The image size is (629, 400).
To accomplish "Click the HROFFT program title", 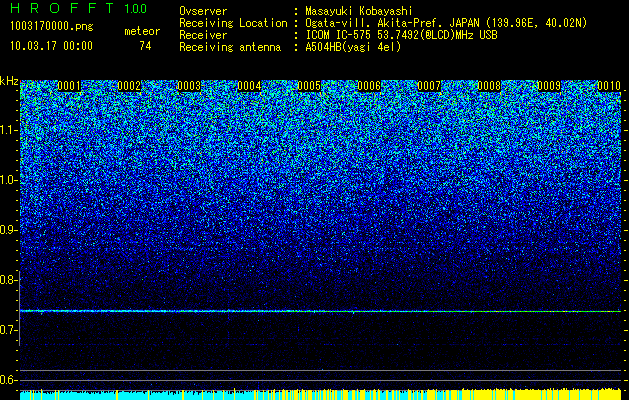I will tap(62, 8).
